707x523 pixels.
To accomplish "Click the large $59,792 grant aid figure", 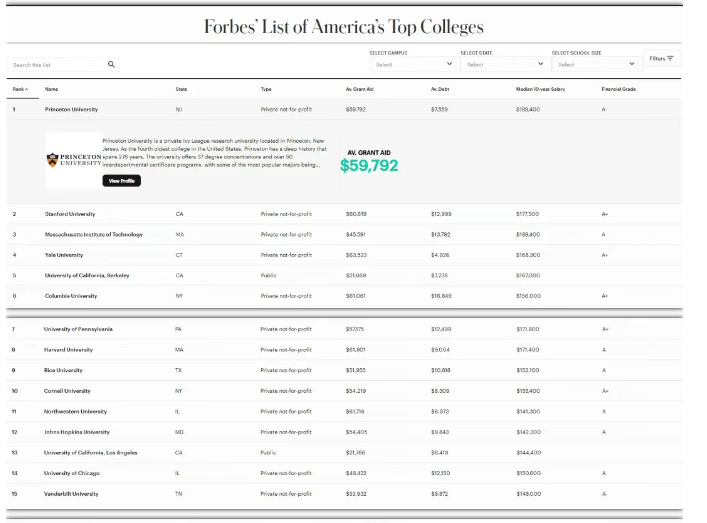I will click(x=369, y=165).
